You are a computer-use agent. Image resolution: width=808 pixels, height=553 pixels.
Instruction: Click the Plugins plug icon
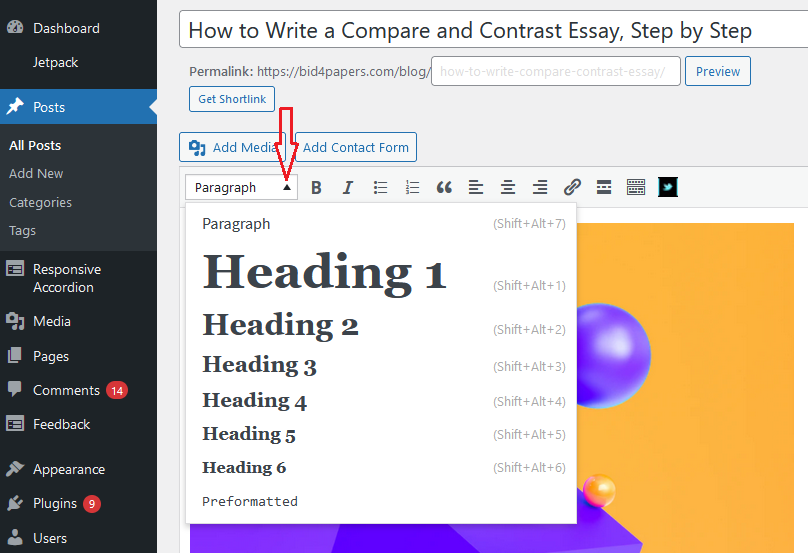click(x=15, y=502)
